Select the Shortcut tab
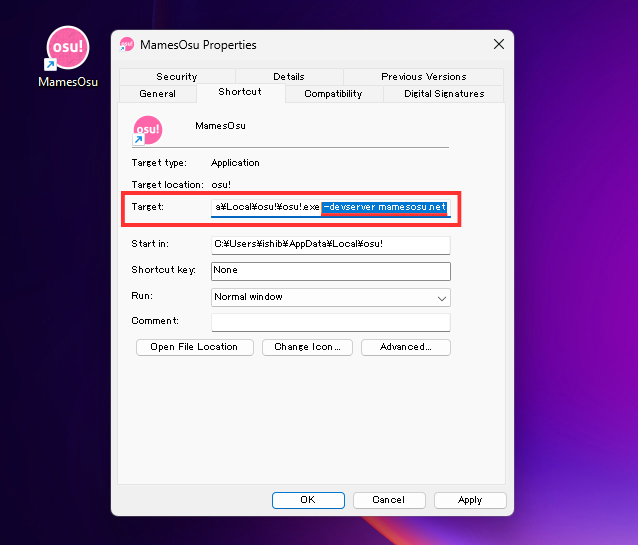 coord(240,92)
